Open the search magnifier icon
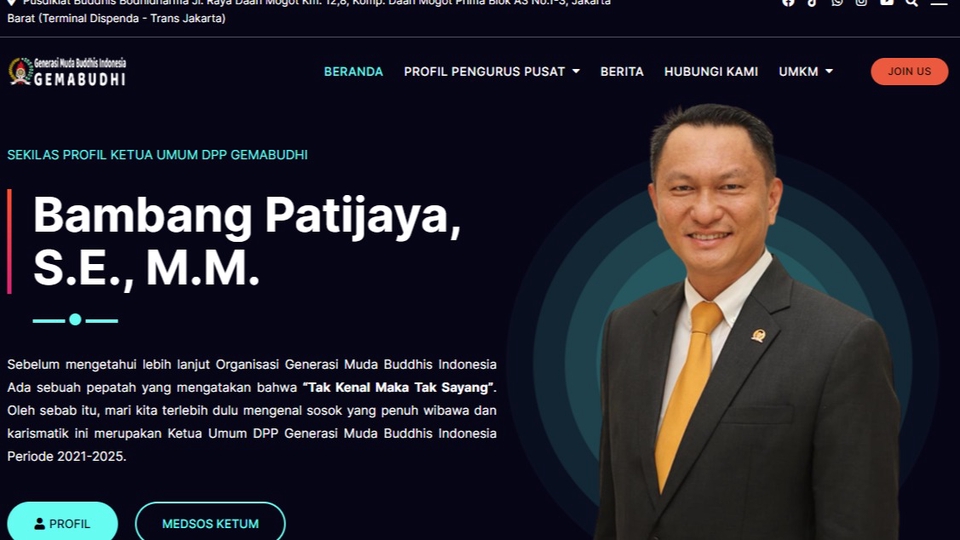Screen dimensions: 960x540 click(912, 2)
